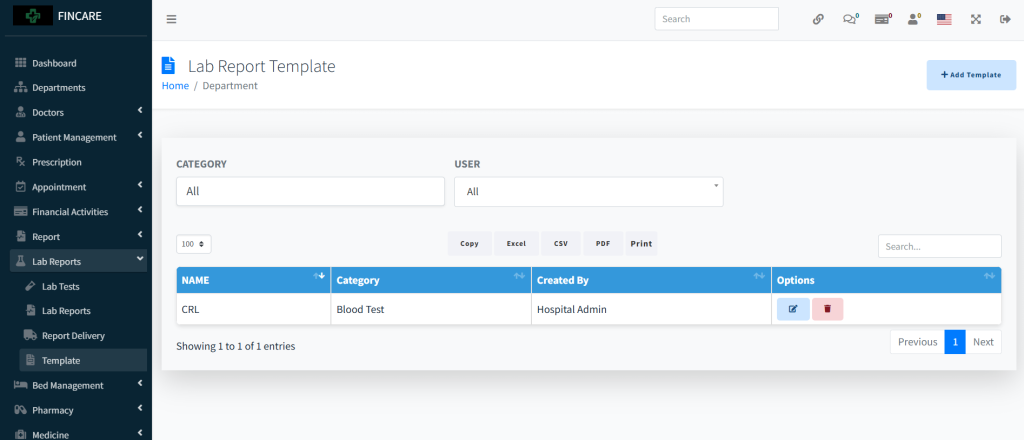Screen dimensions: 1024x440
Task: Export the table with Excel button
Action: click(516, 244)
